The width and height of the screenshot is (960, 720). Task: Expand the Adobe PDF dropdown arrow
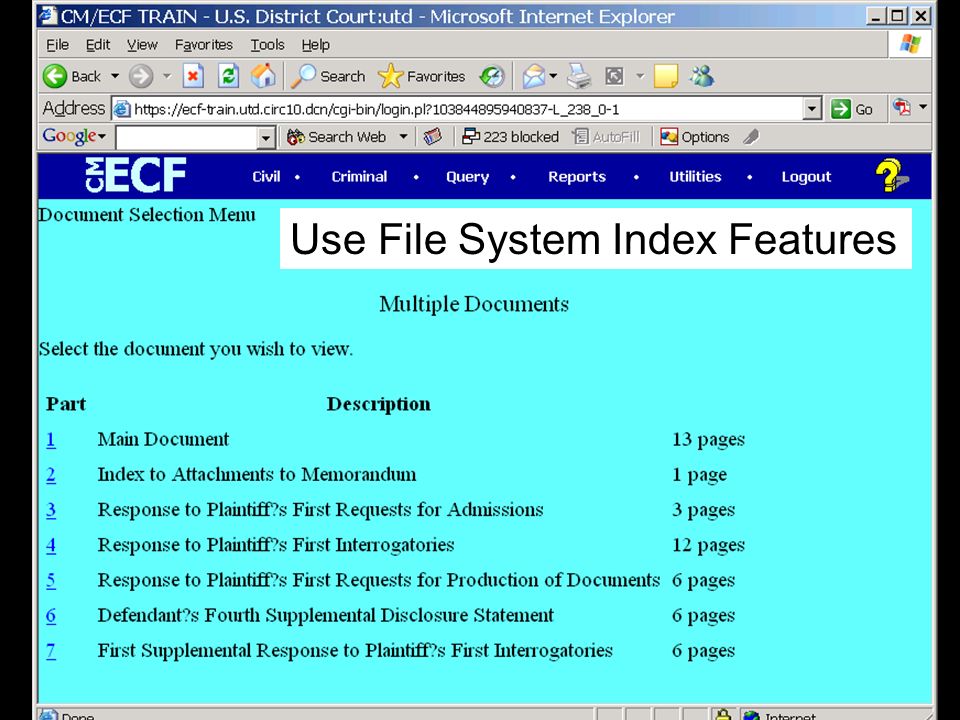point(923,107)
